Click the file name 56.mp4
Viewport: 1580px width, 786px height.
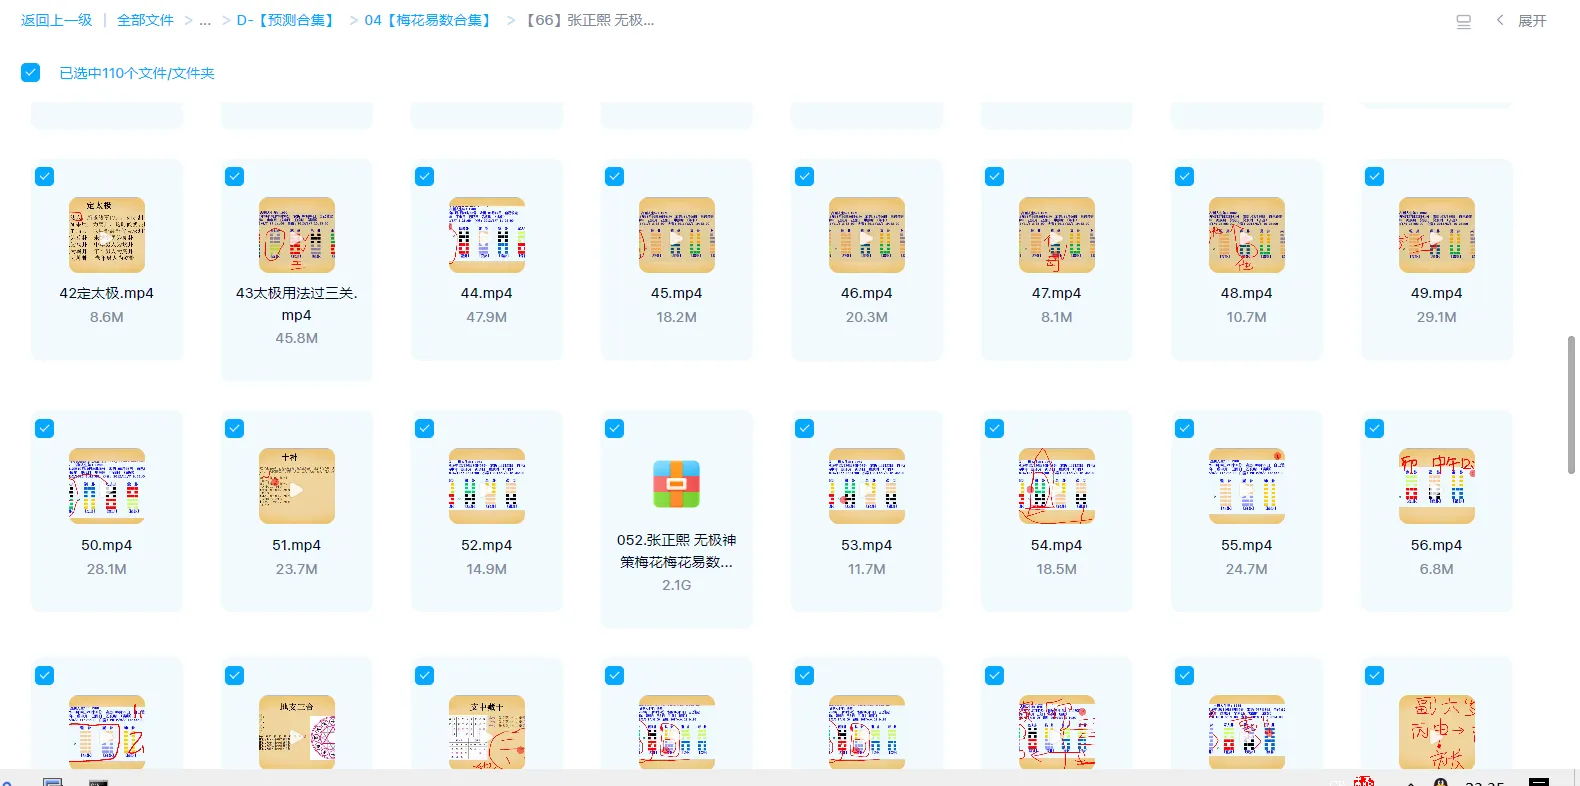1437,545
